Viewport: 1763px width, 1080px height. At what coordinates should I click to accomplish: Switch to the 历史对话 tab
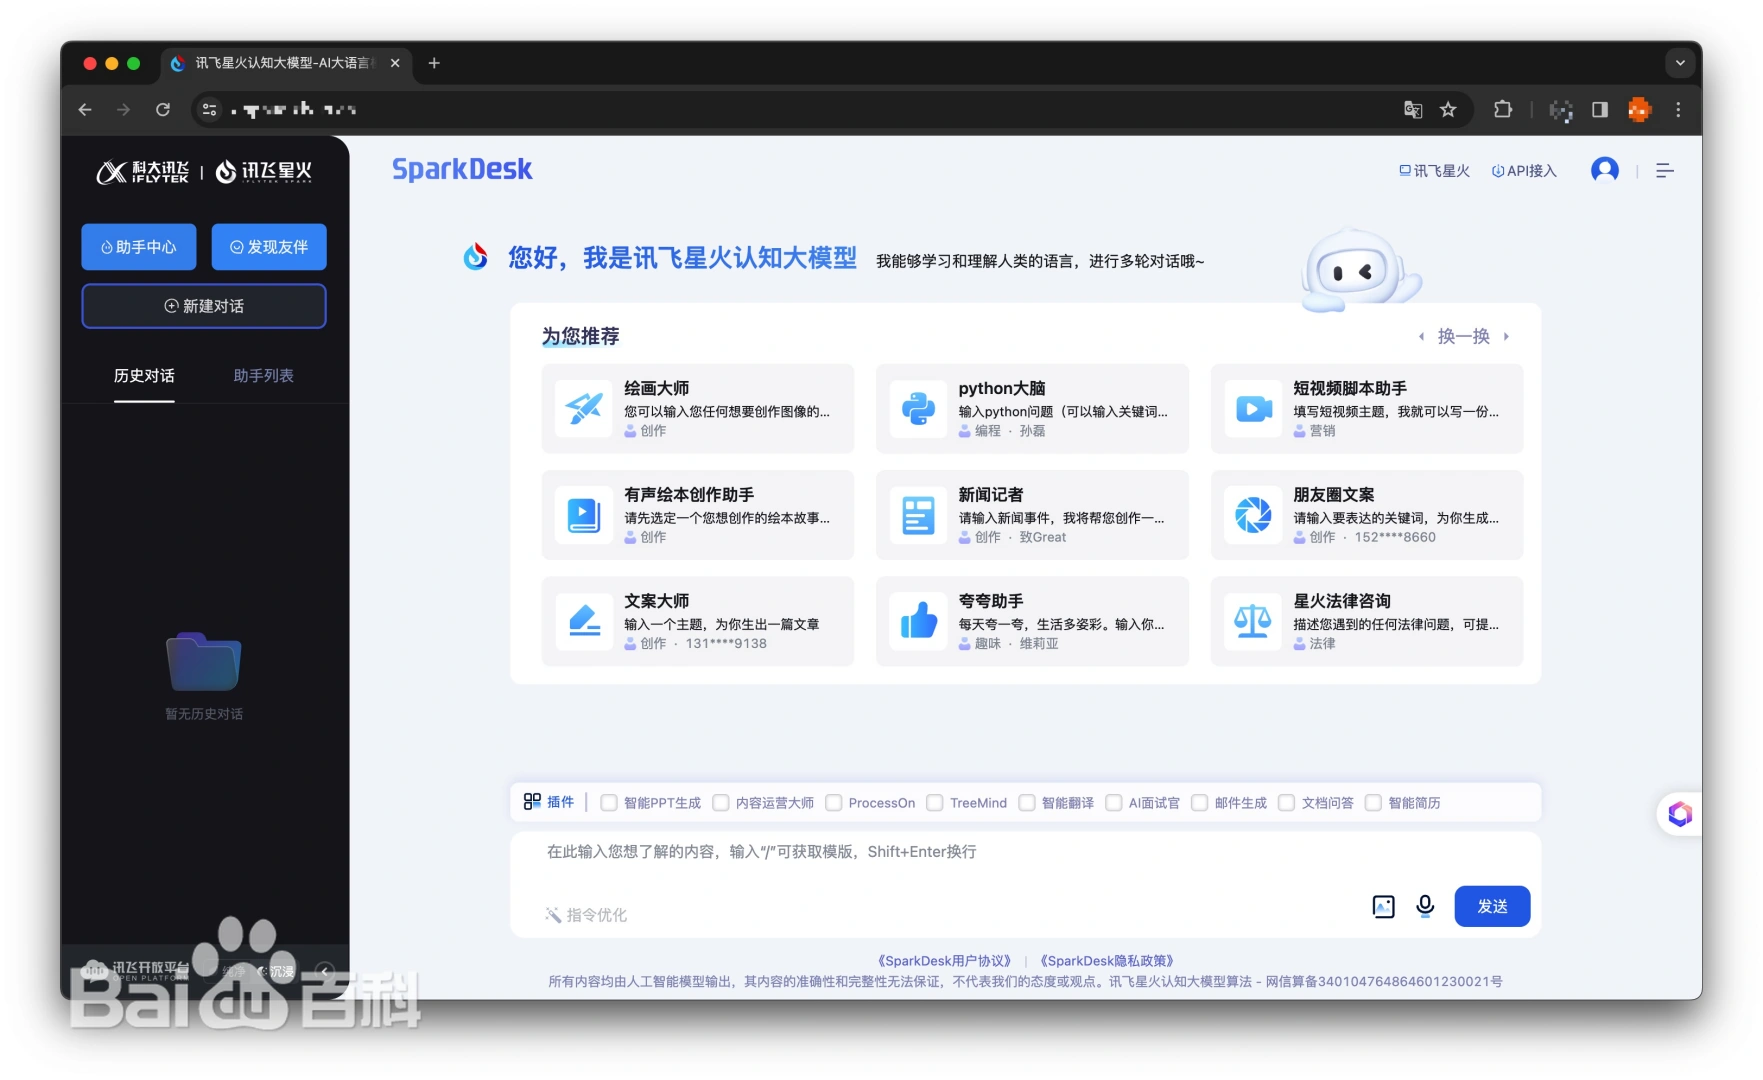[x=144, y=376]
